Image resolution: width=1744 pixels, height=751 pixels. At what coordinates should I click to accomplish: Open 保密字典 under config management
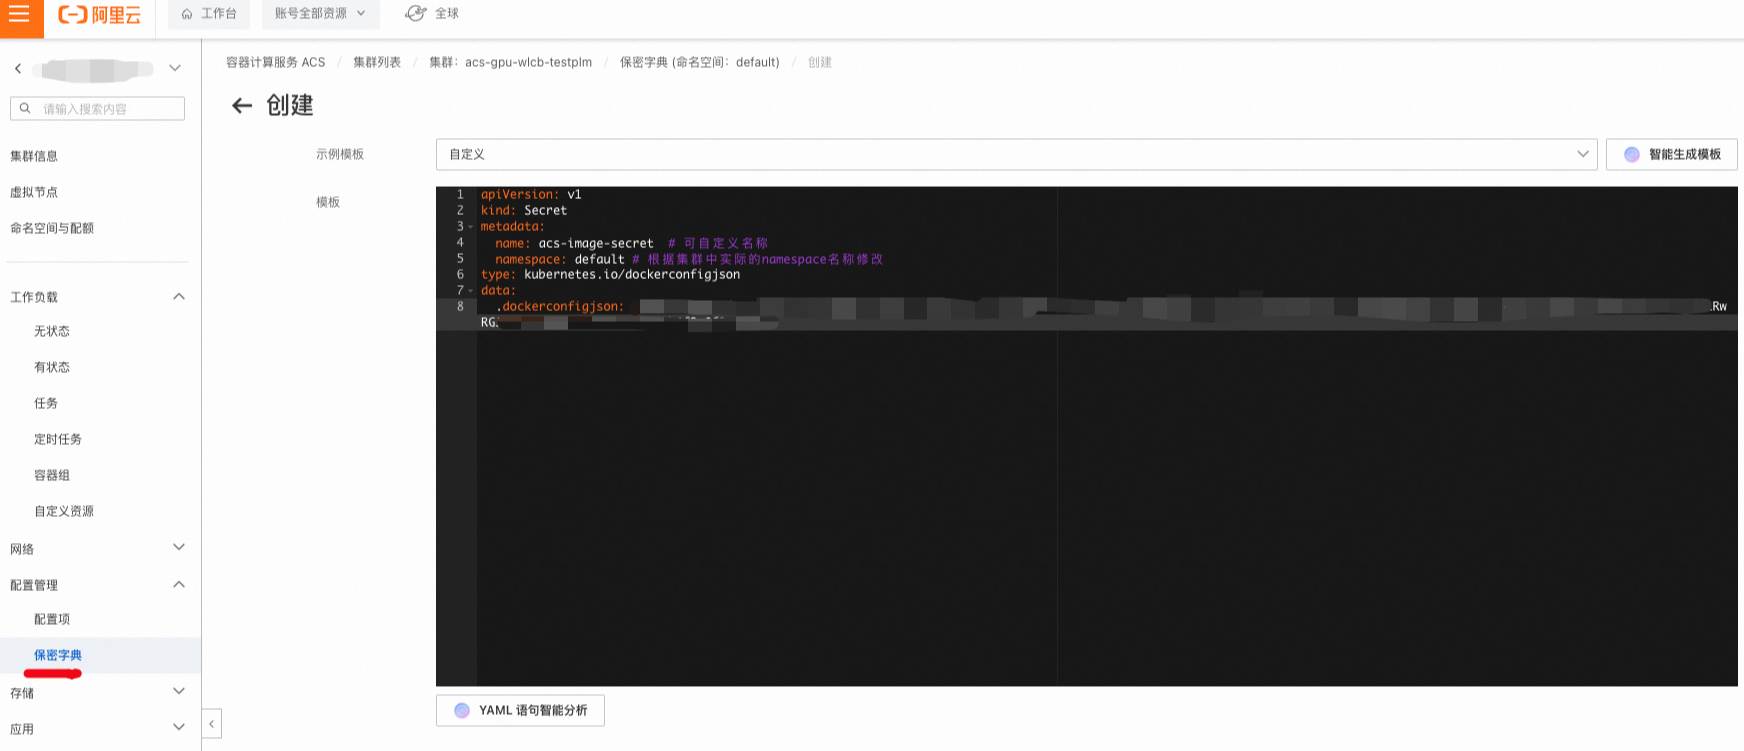[58, 655]
